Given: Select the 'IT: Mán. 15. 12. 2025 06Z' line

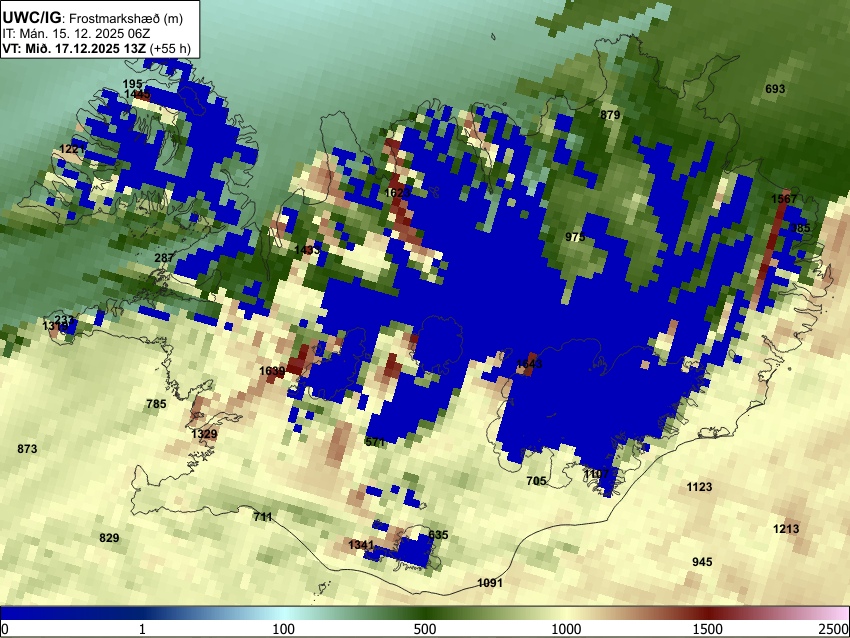Looking at the screenshot, I should coord(76,34).
